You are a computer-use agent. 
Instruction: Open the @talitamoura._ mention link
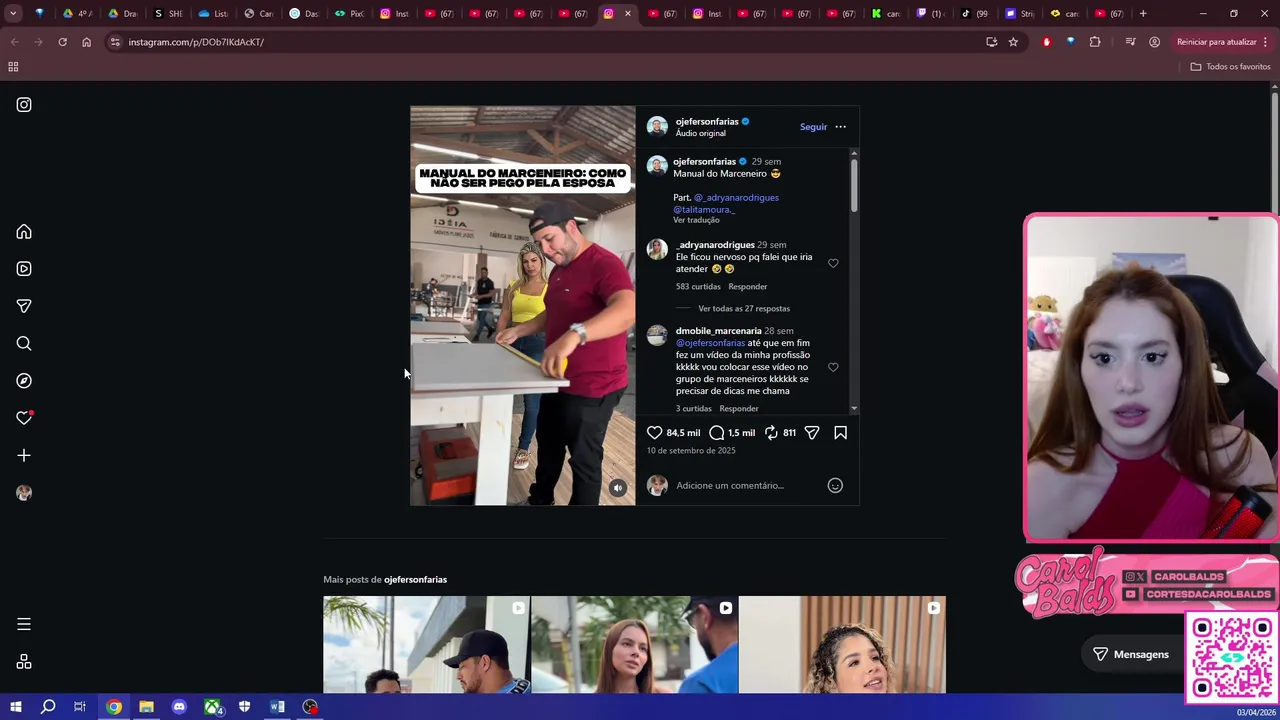(704, 210)
